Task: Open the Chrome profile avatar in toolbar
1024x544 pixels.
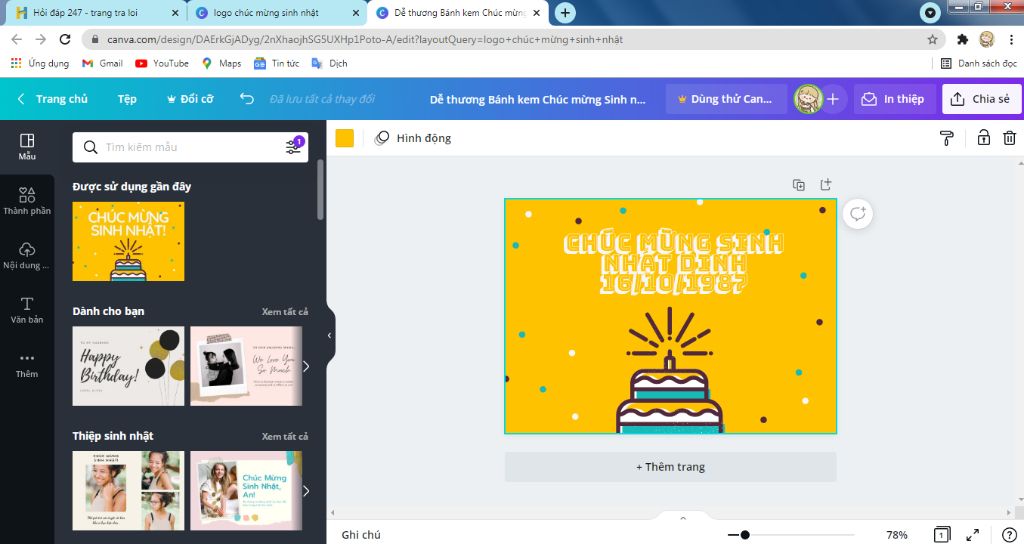Action: (987, 39)
